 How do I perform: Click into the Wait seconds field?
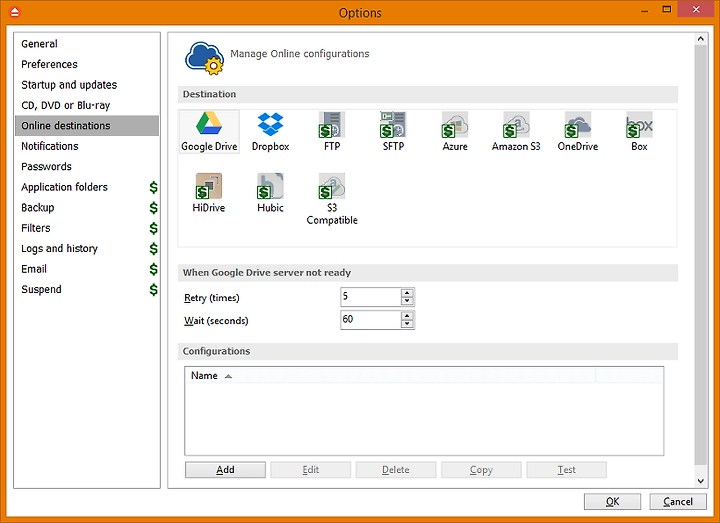[371, 320]
